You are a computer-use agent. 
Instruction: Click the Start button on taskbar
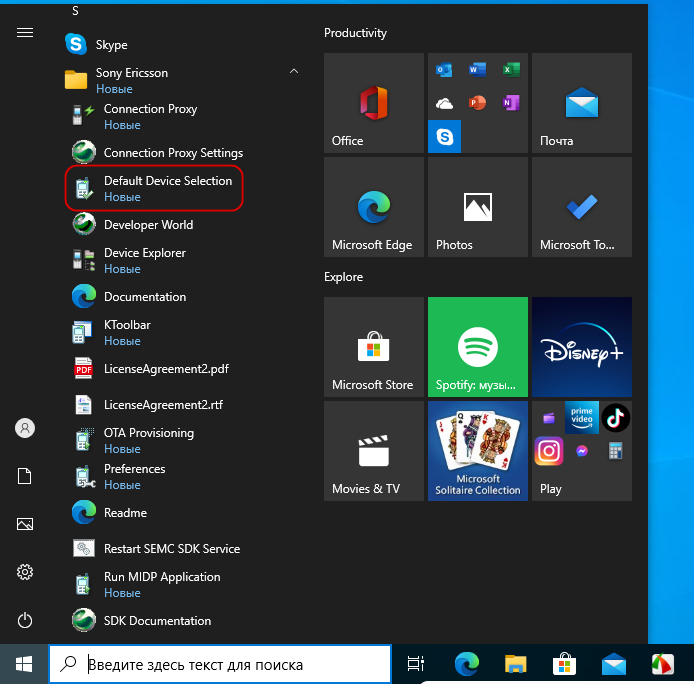point(24,664)
